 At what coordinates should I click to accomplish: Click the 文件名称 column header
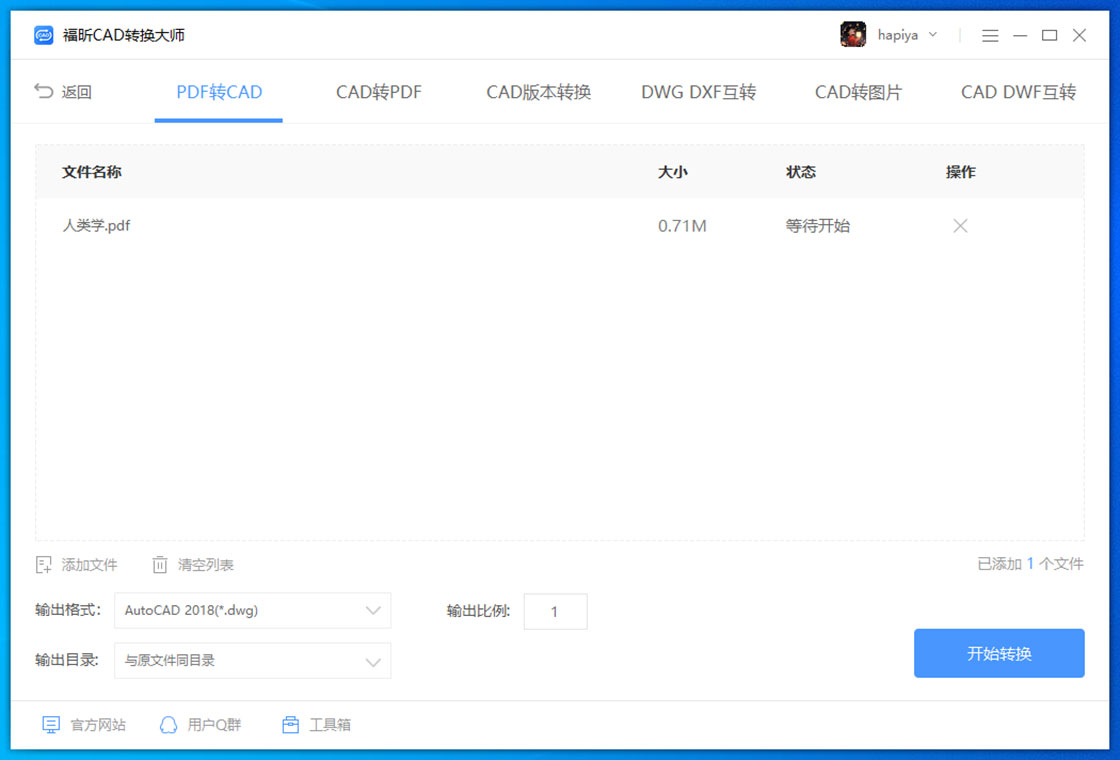point(91,171)
